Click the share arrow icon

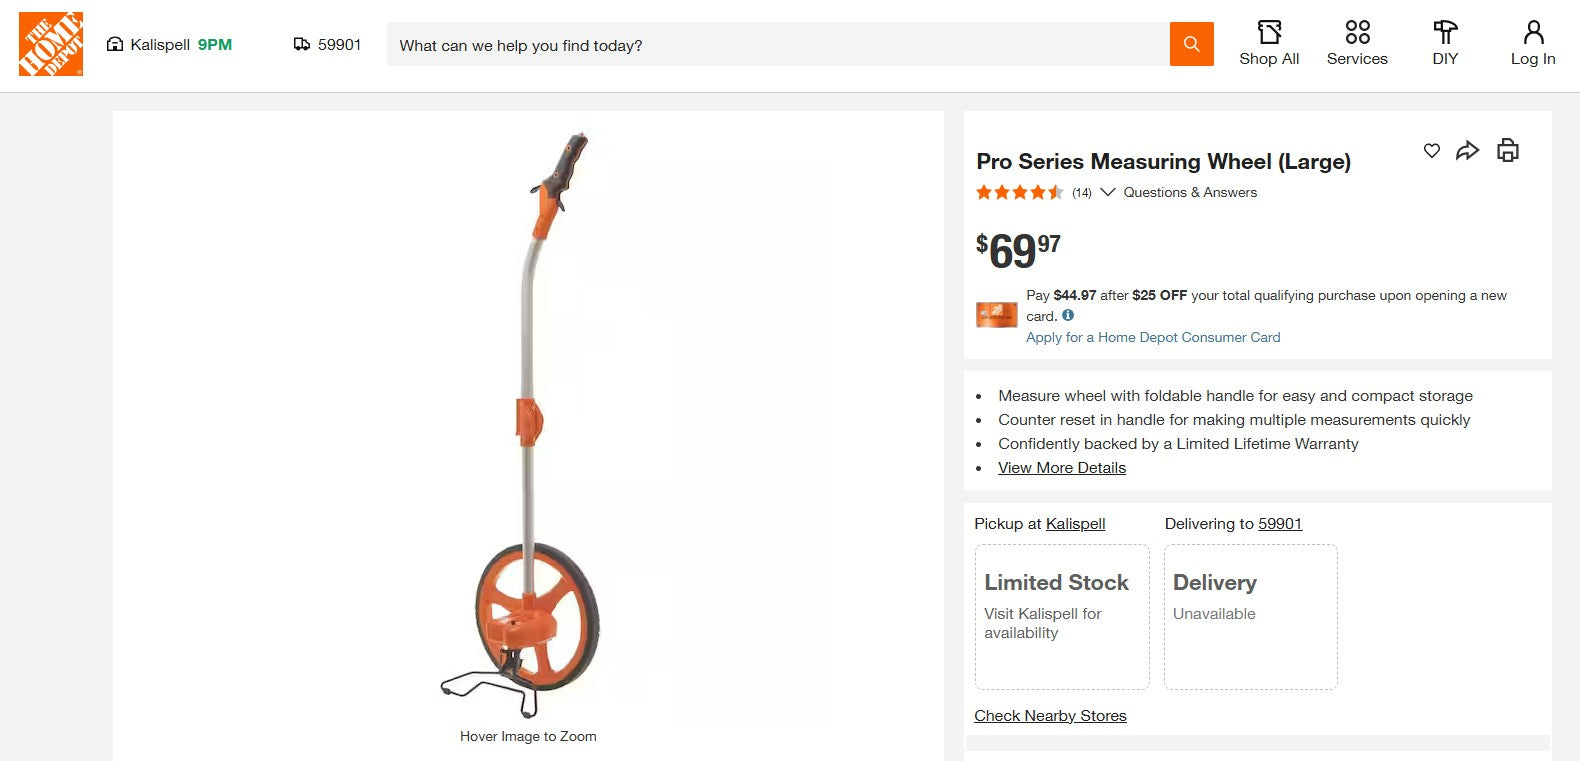[x=1469, y=150]
